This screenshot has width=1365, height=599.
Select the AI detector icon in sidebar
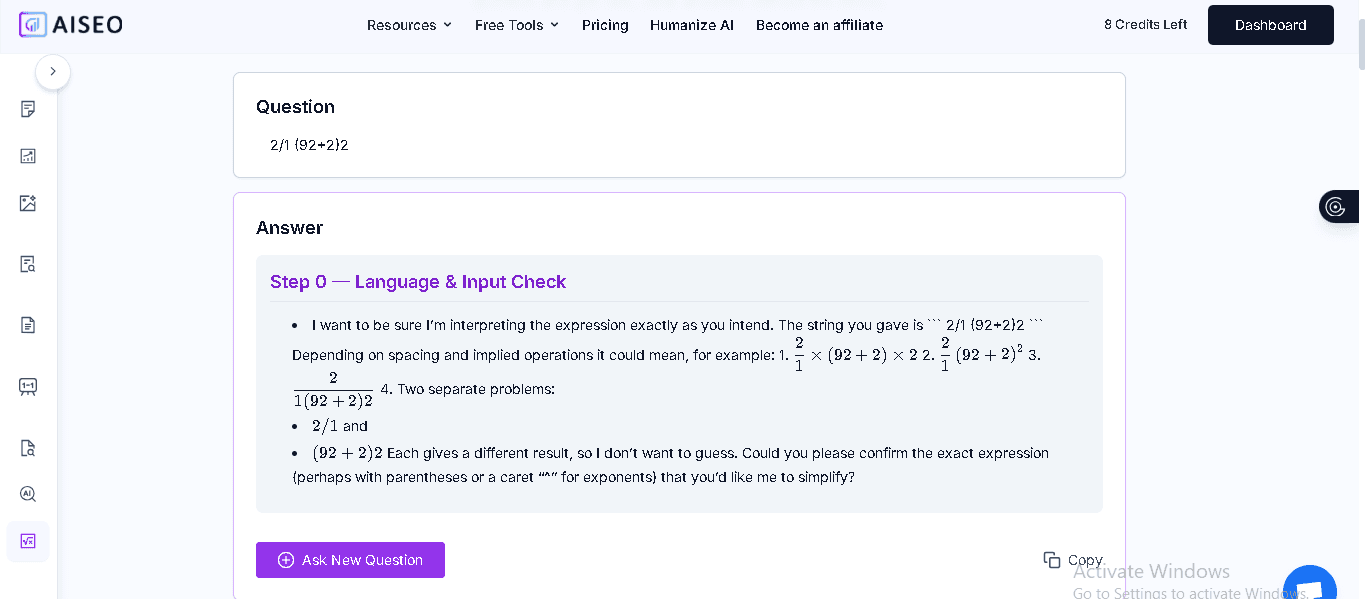pyautogui.click(x=28, y=493)
